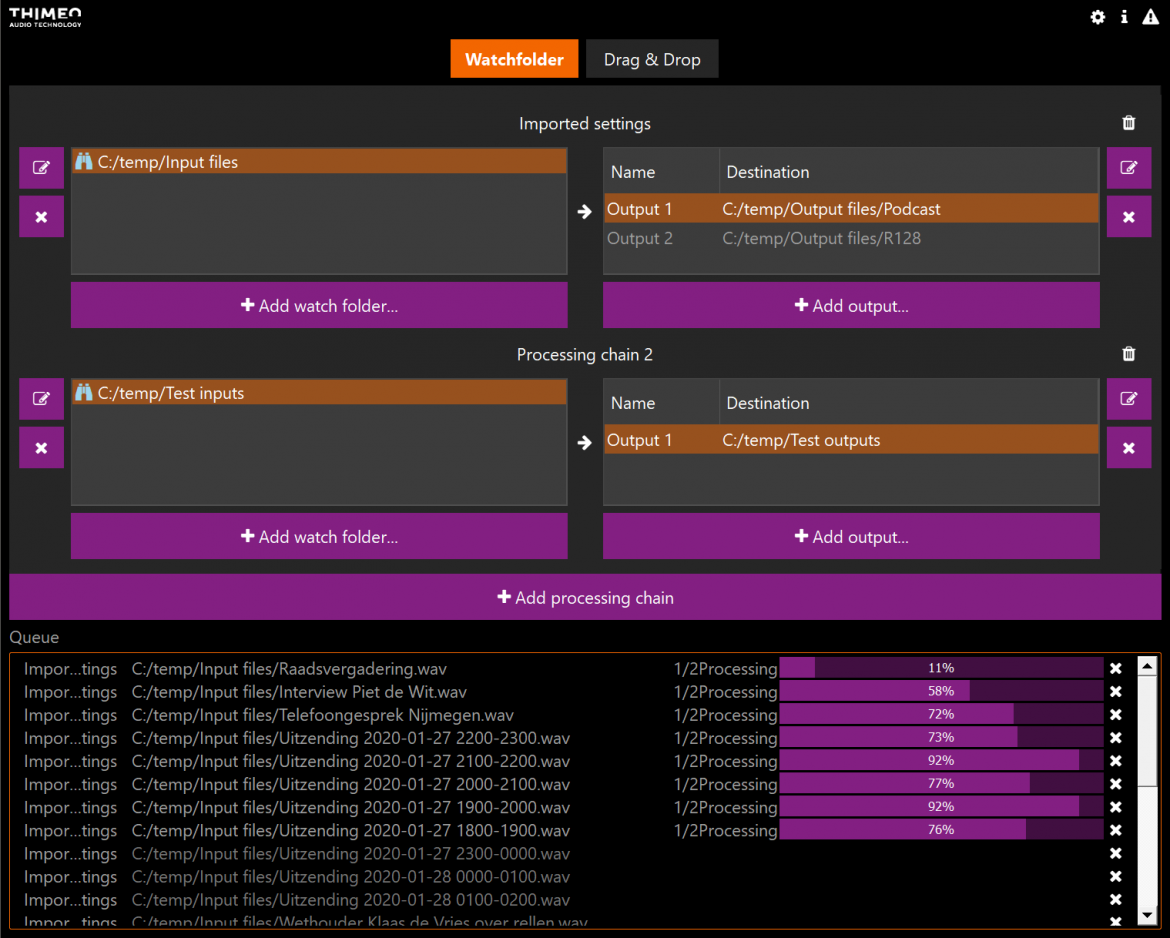Select the C:/temp/Test inputs folder entry
The height and width of the screenshot is (938, 1170).
pyautogui.click(x=319, y=393)
